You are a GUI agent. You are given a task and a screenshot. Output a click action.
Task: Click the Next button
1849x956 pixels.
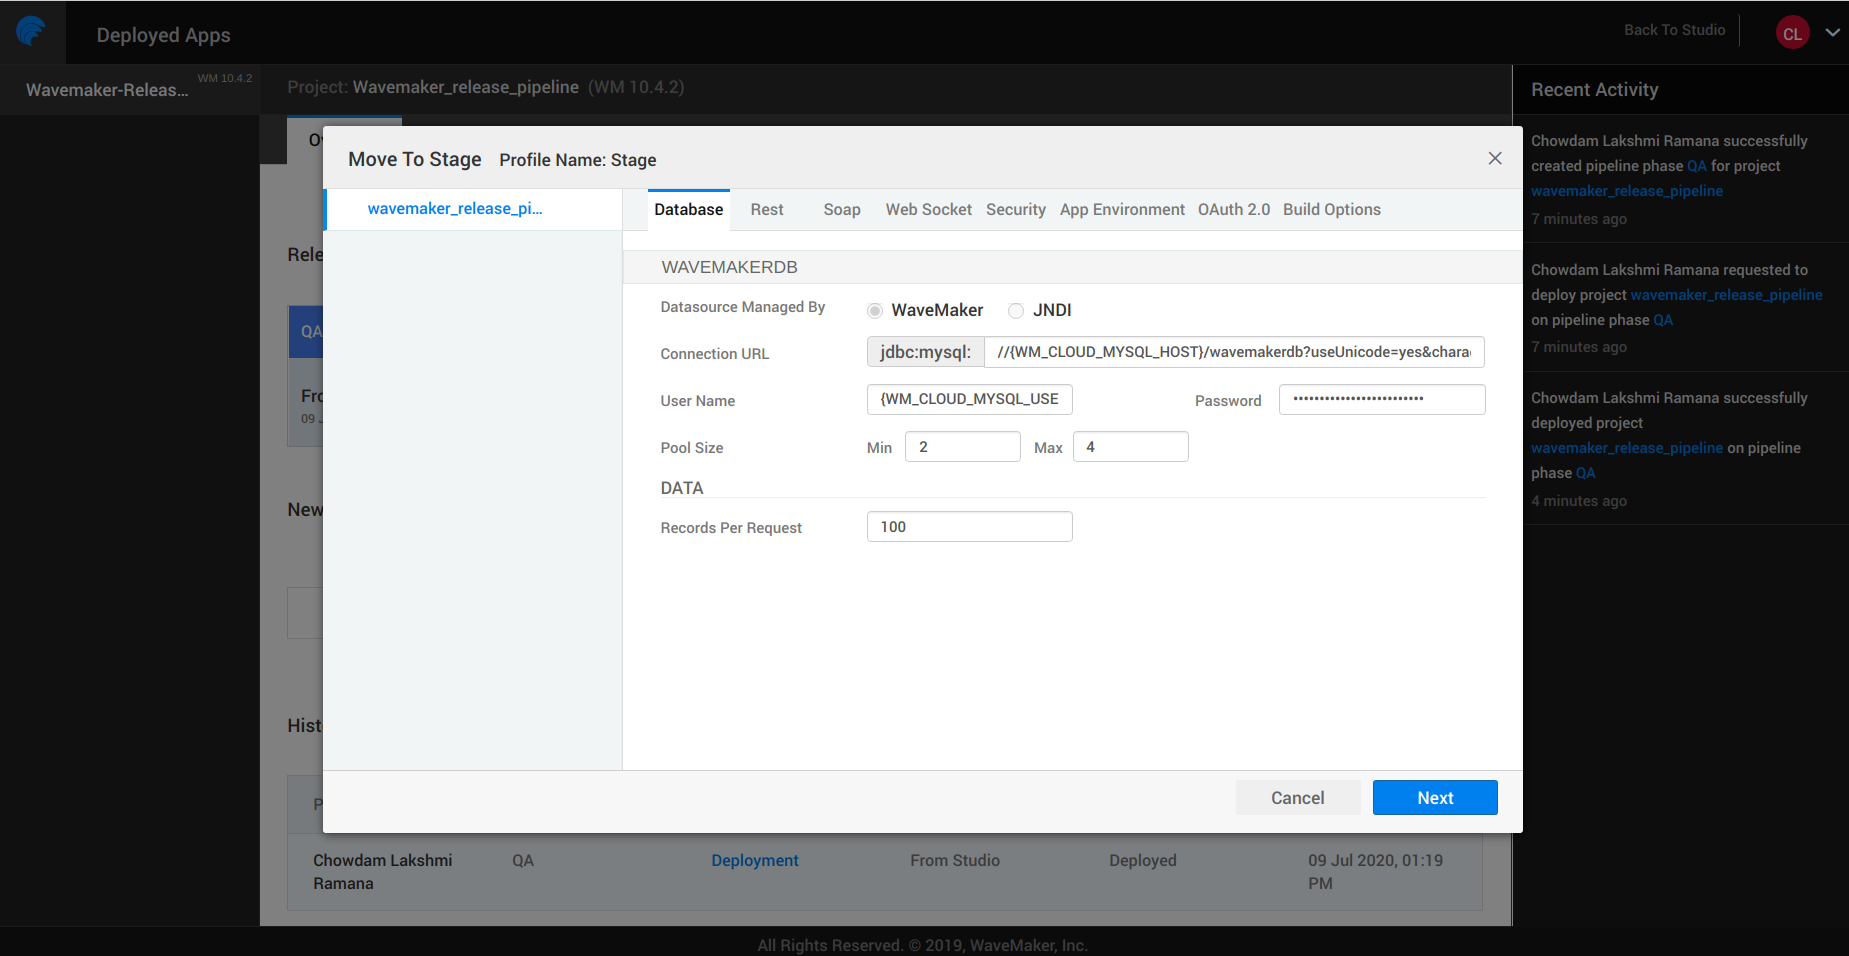(1434, 797)
